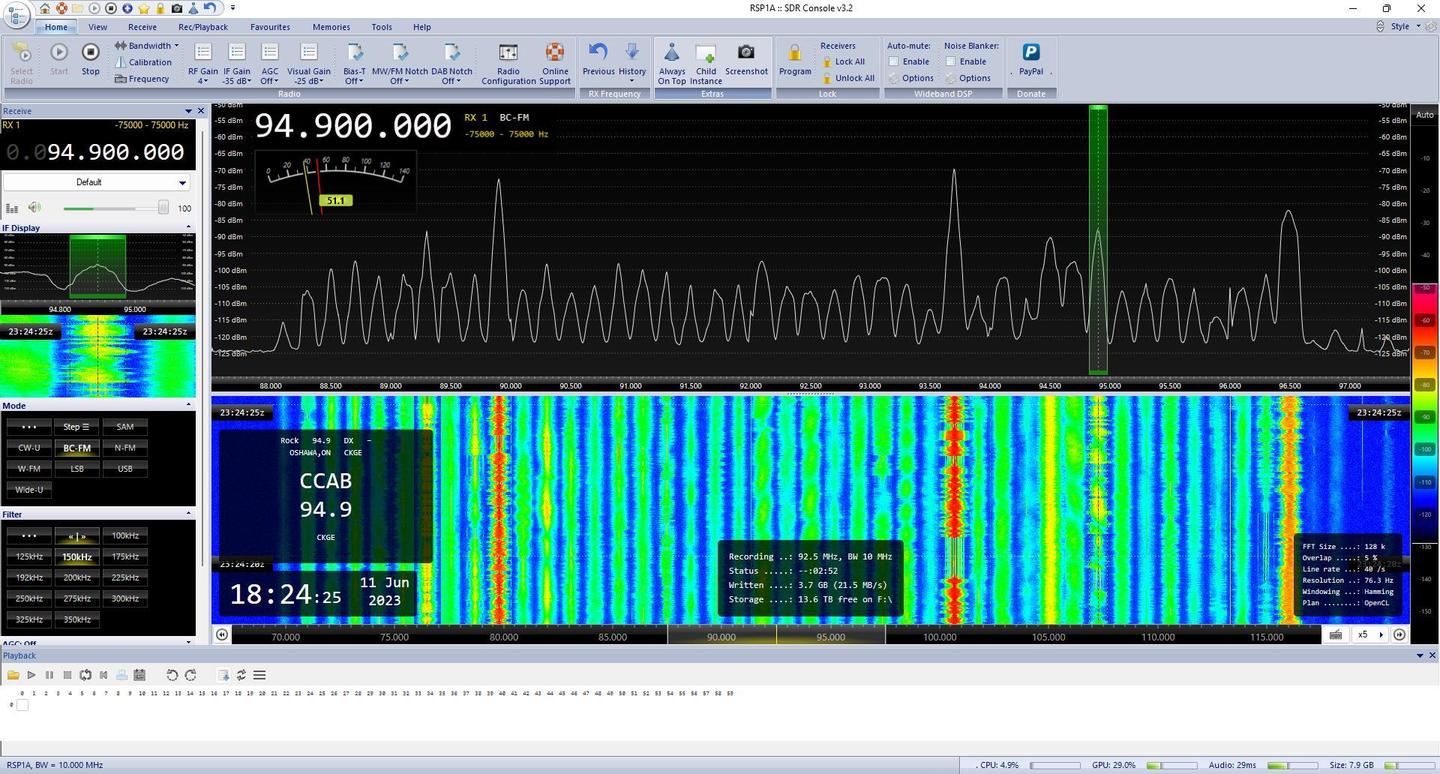The width and height of the screenshot is (1440, 774).
Task: Click the waterfall left-scroll circle icon
Action: click(x=222, y=634)
